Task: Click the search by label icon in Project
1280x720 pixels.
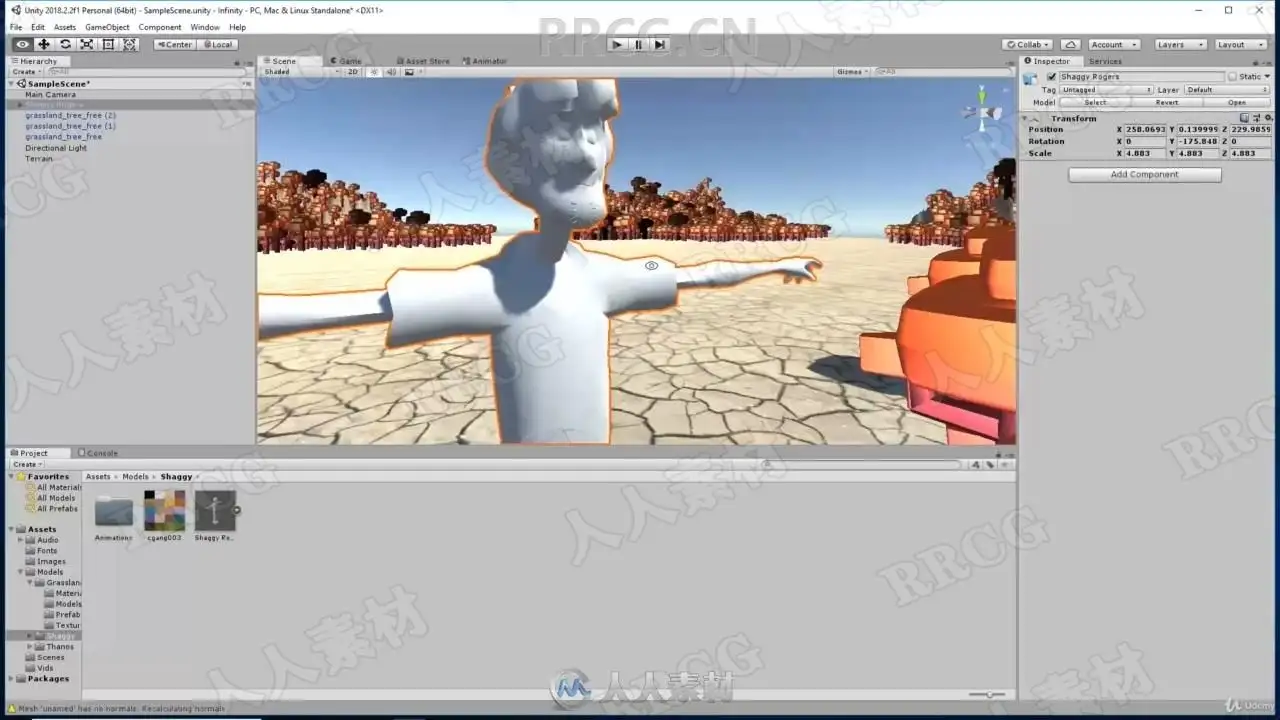Action: click(991, 464)
